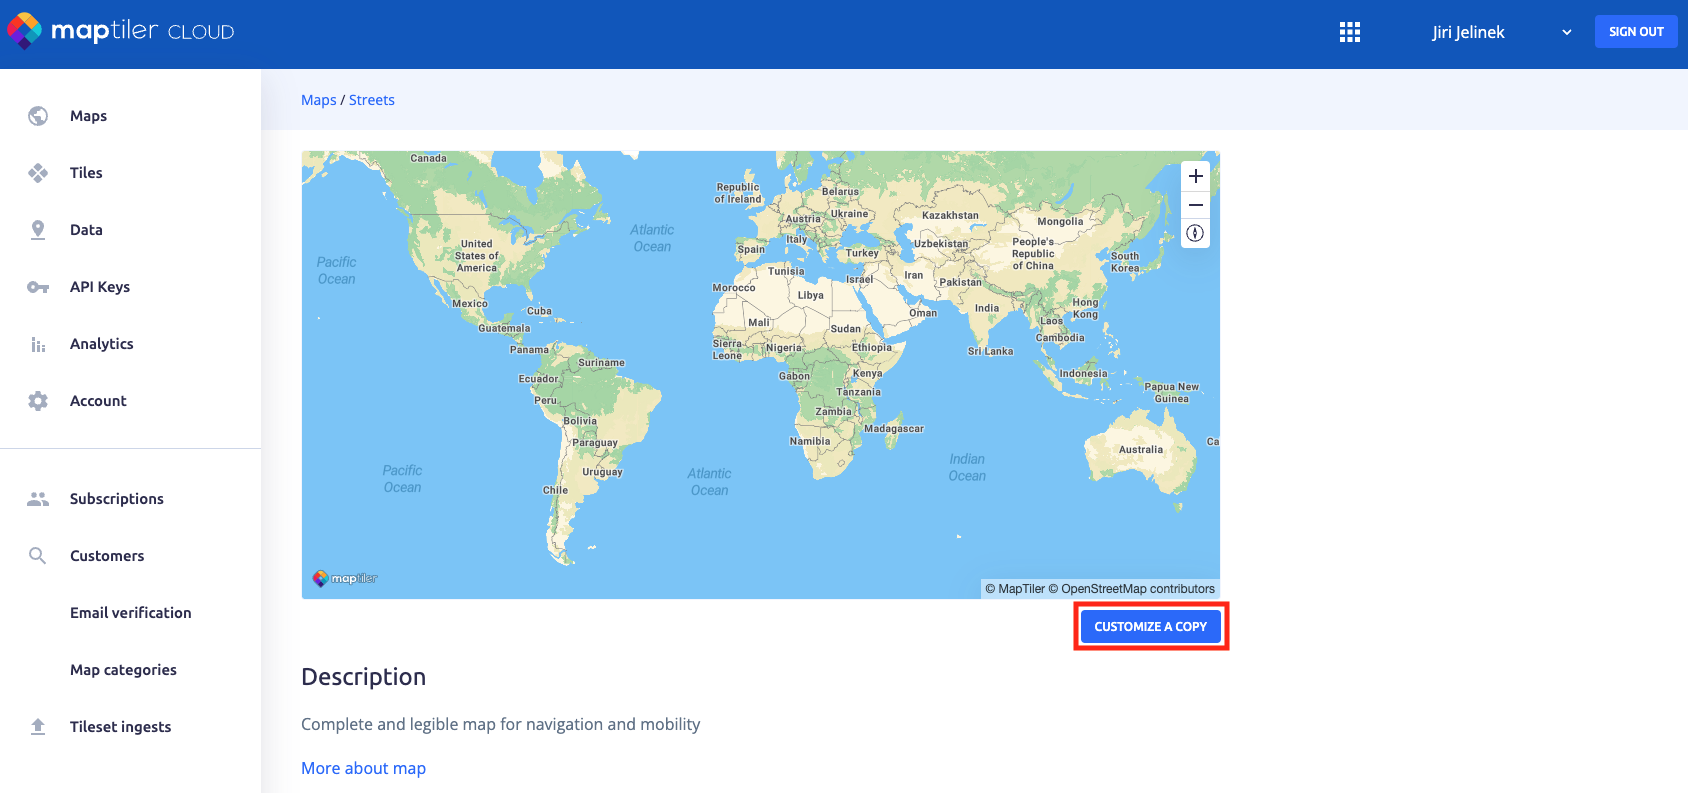Open the More about map link
The height and width of the screenshot is (793, 1688).
point(364,768)
